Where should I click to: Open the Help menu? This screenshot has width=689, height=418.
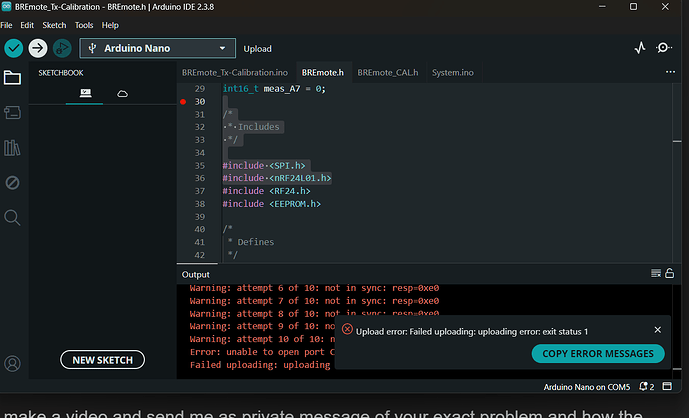click(x=110, y=25)
